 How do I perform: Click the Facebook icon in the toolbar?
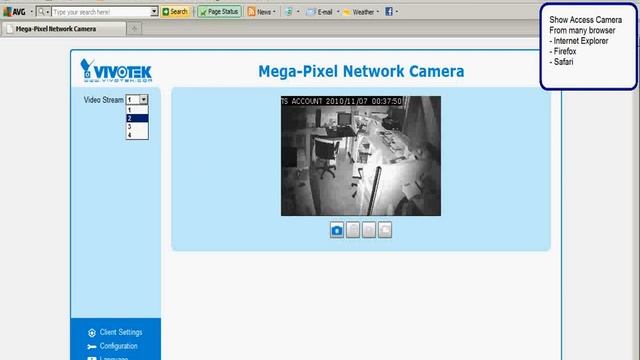click(x=389, y=12)
